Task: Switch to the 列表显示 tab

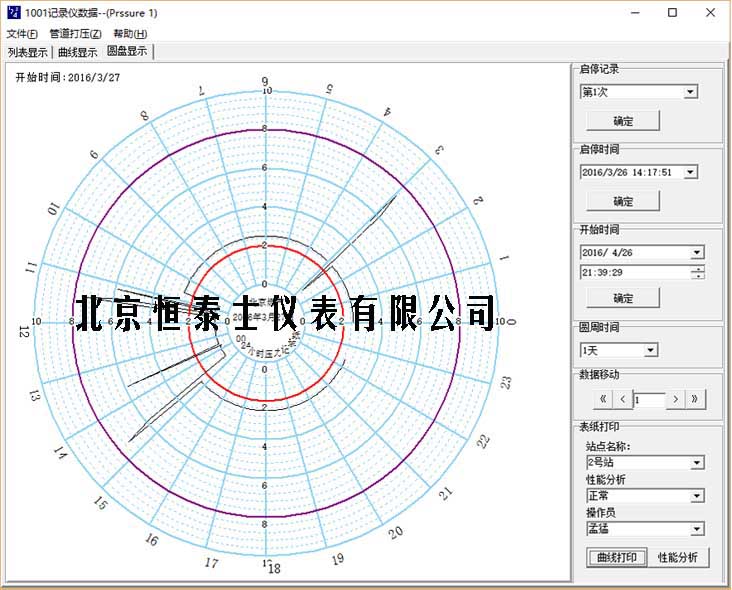Action: [x=28, y=52]
